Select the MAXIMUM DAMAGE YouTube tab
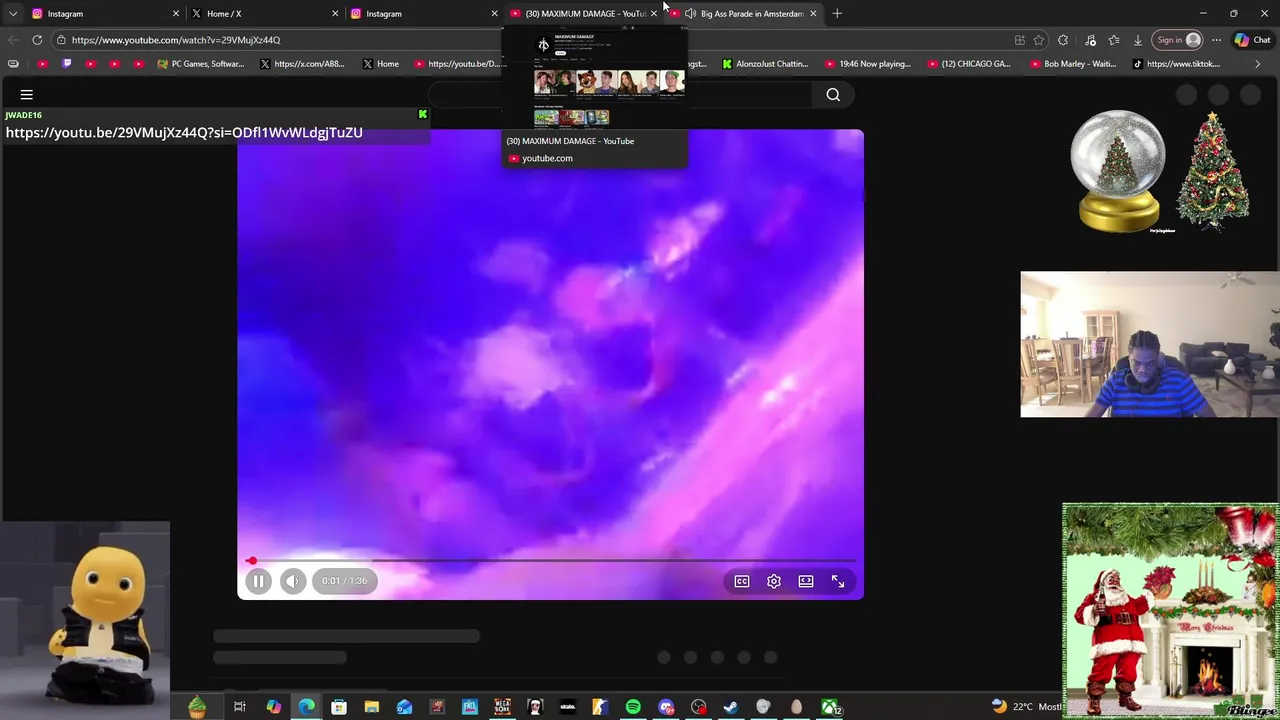 point(583,14)
